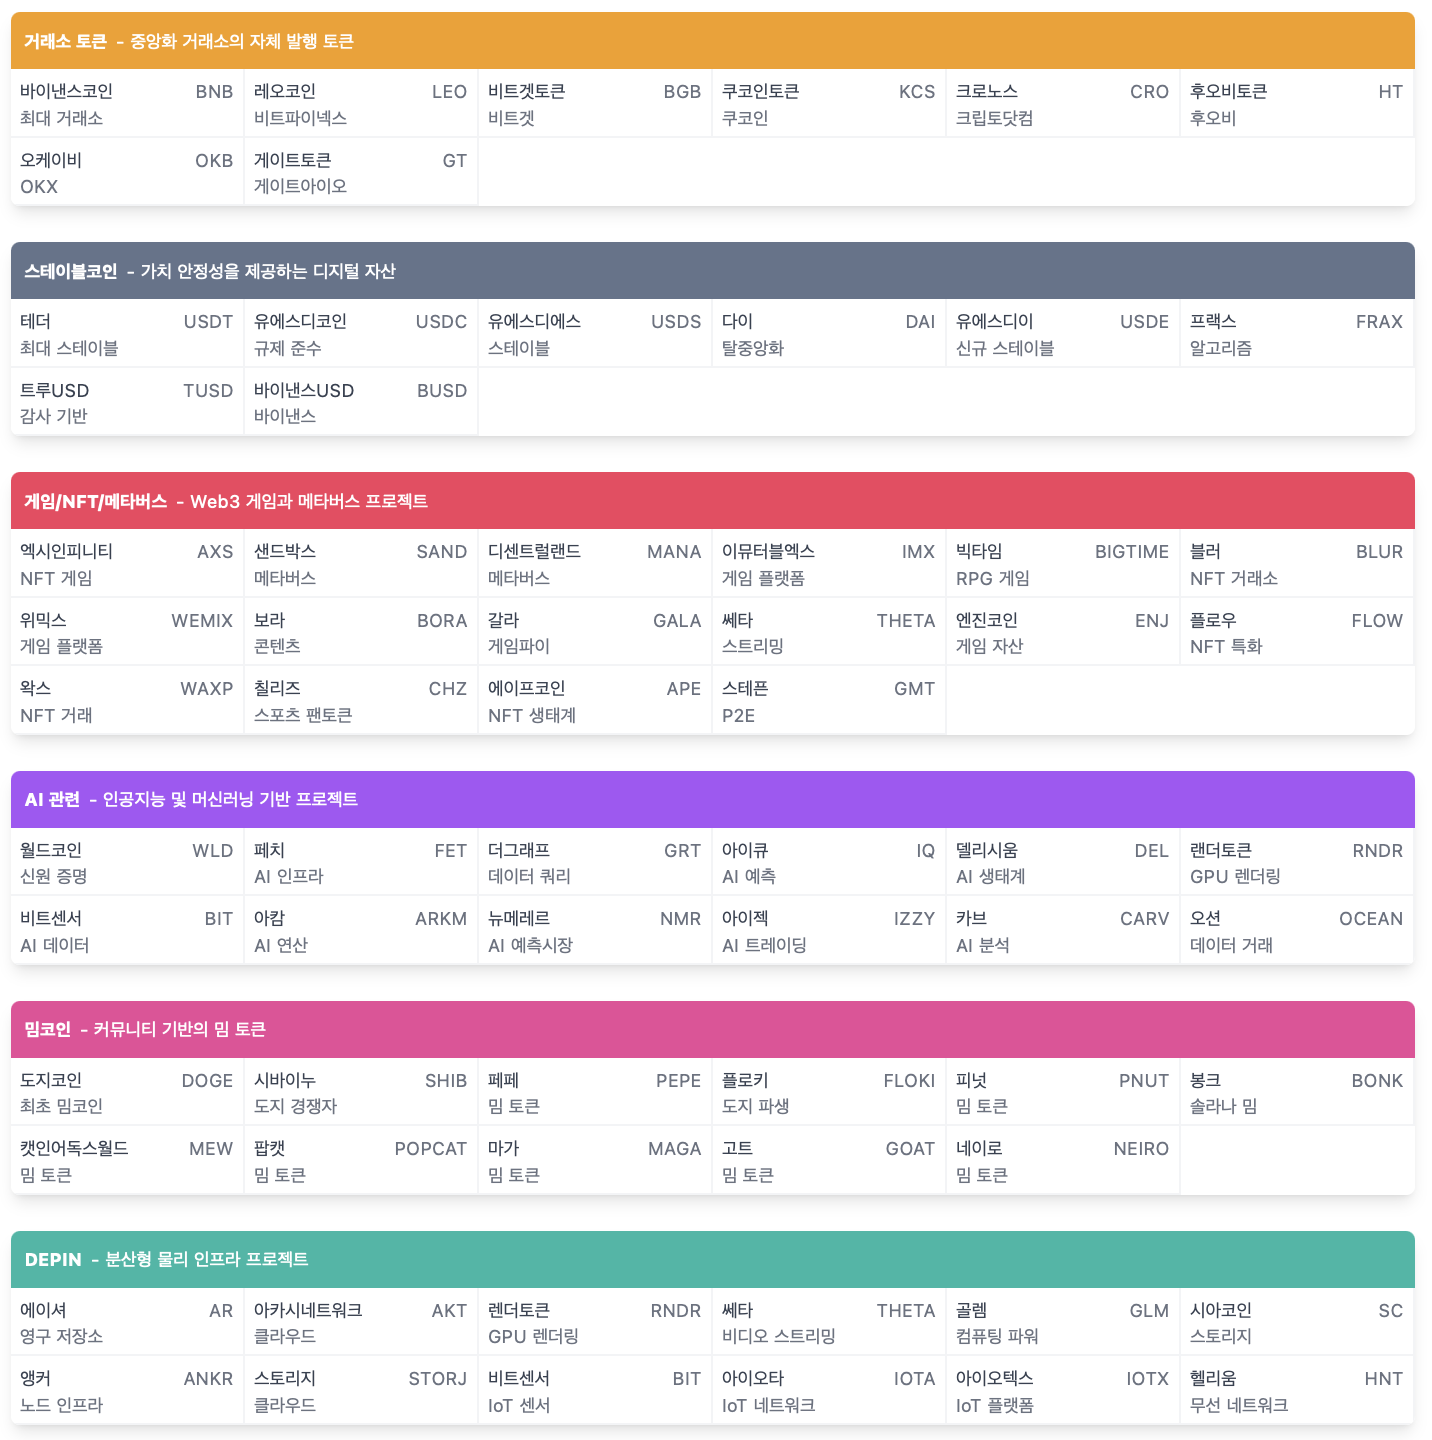
Task: Click the 스테이블코인 section header
Action: point(713,271)
